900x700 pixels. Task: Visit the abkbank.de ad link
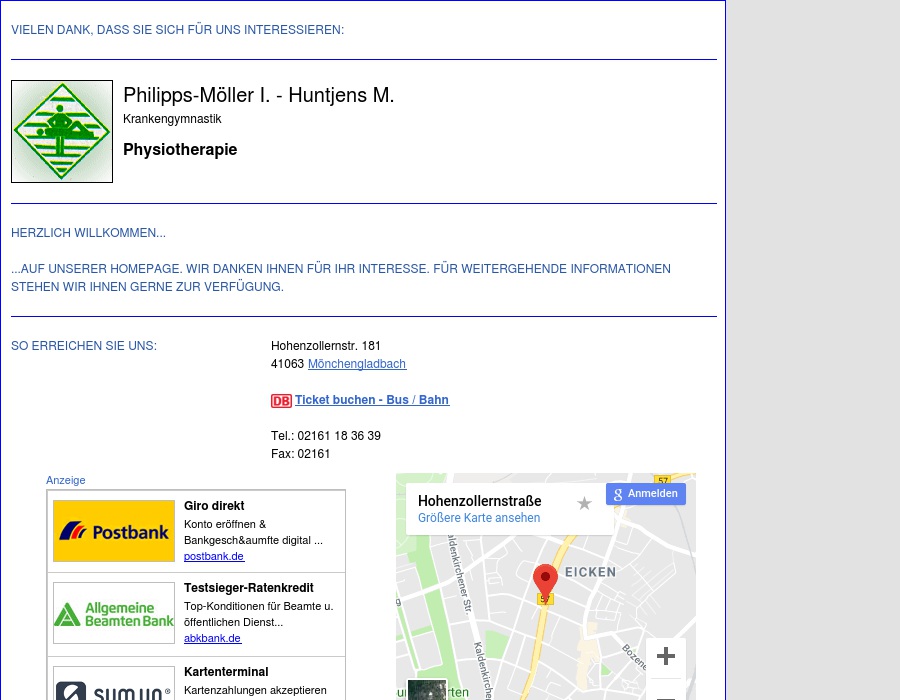coord(212,638)
